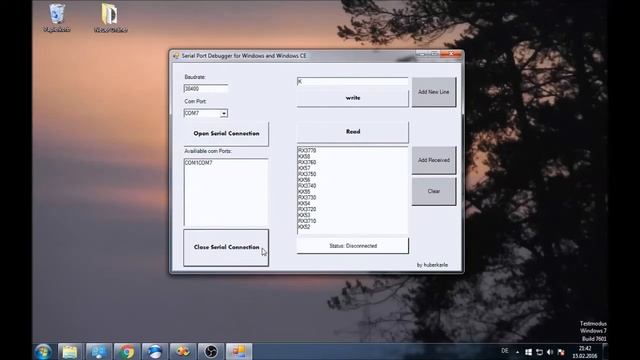Click the tray icon left of volume
This screenshot has height=360, width=640.
click(x=539, y=352)
